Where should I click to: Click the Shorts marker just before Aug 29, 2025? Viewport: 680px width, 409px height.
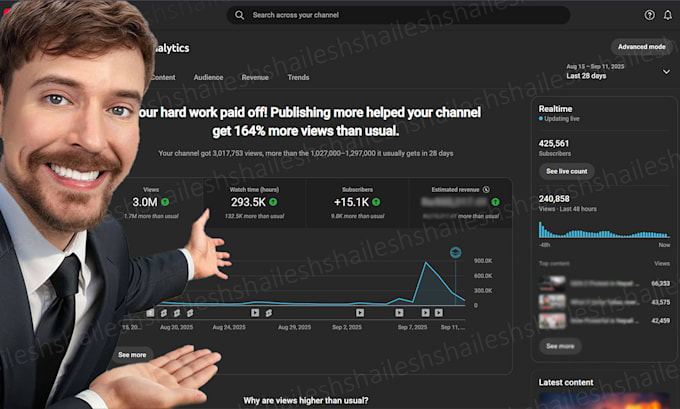(x=269, y=313)
